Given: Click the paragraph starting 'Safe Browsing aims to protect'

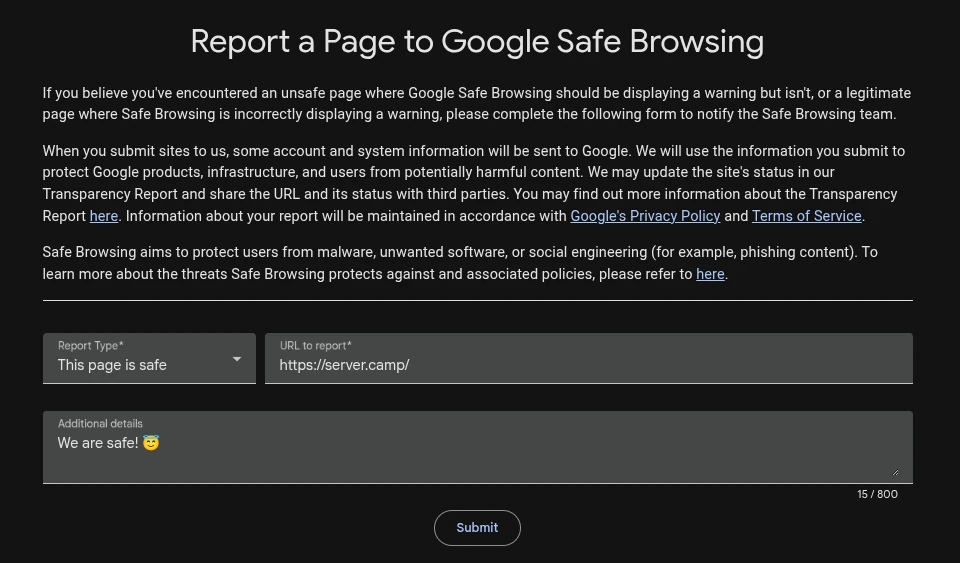Looking at the screenshot, I should click(460, 263).
